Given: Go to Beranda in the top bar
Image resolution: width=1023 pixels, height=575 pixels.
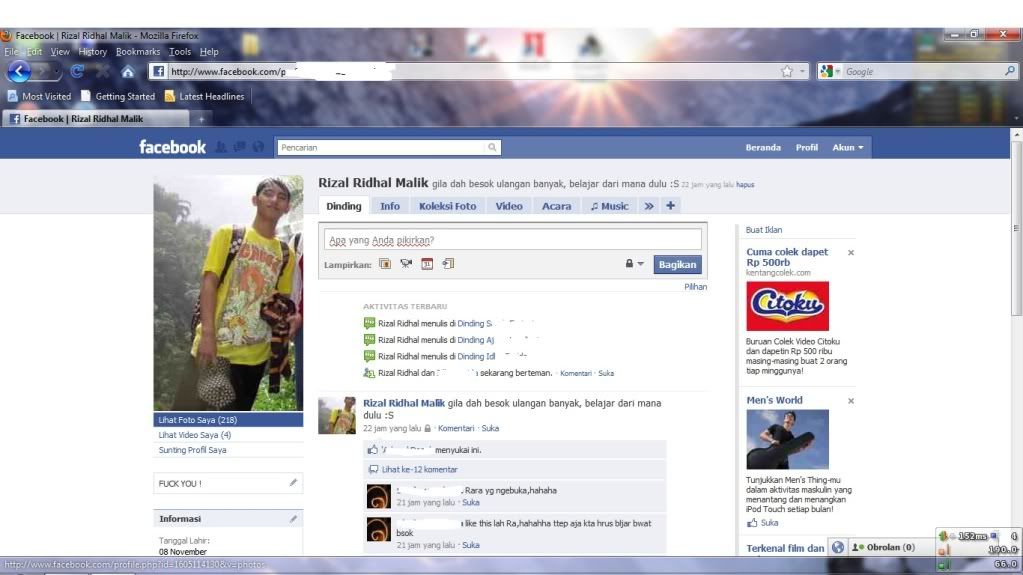Looking at the screenshot, I should [x=763, y=148].
